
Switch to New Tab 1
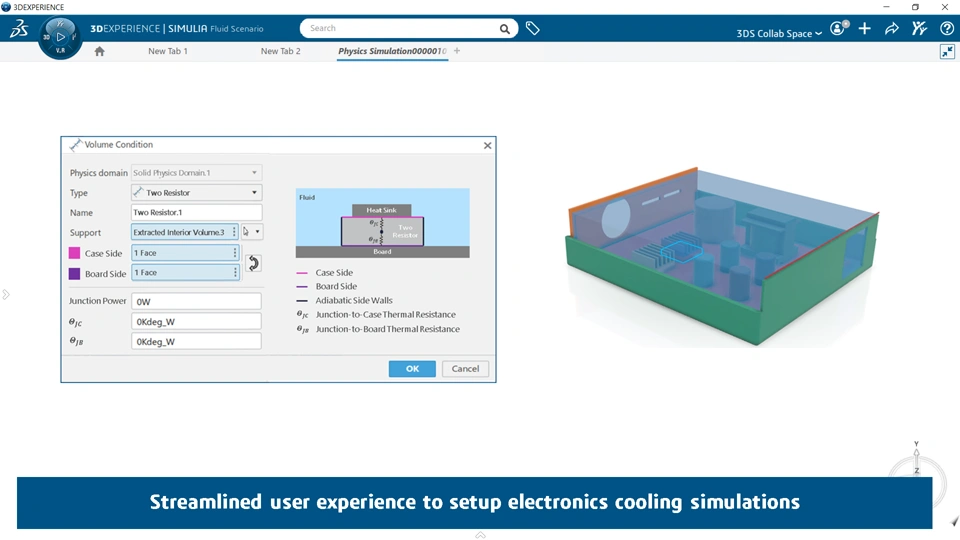[168, 51]
